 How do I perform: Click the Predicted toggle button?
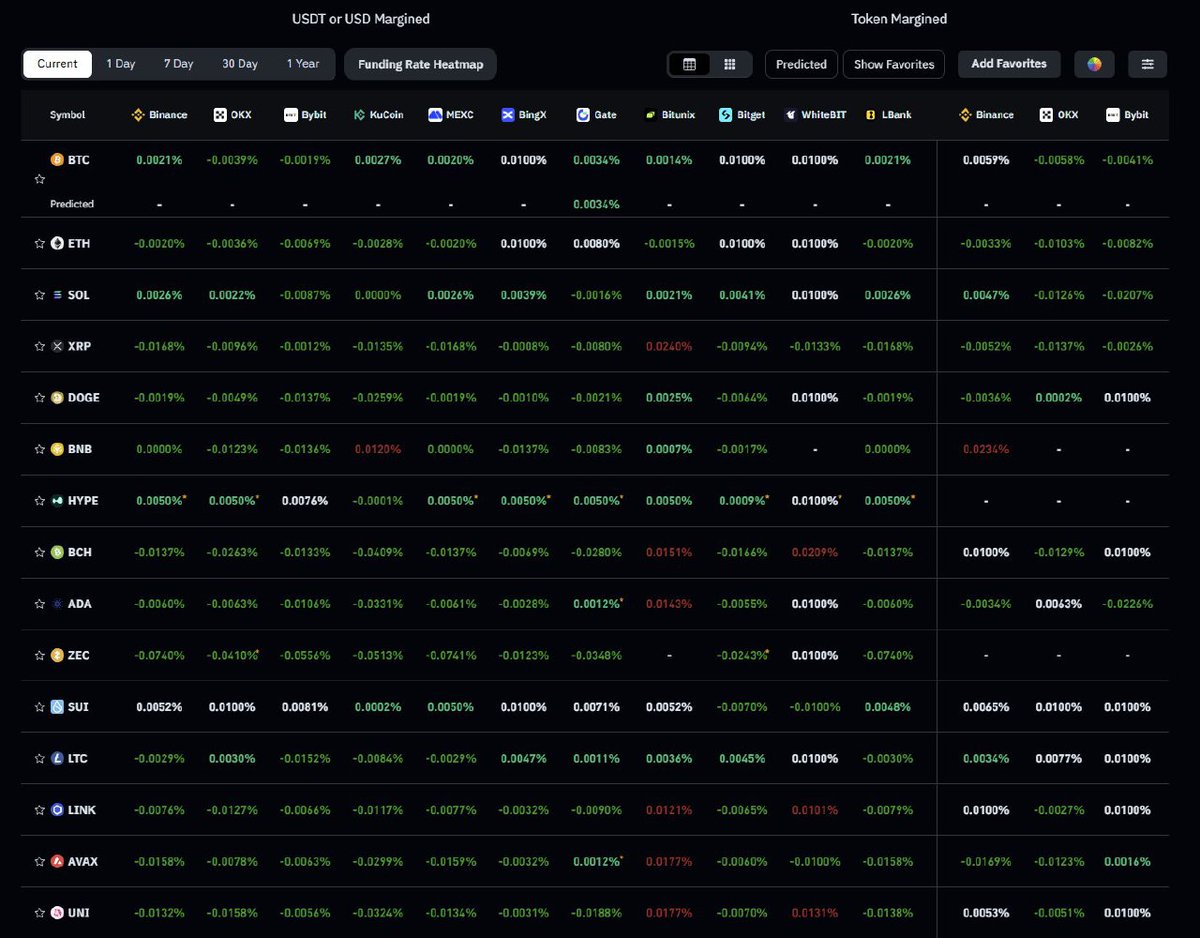coord(800,63)
